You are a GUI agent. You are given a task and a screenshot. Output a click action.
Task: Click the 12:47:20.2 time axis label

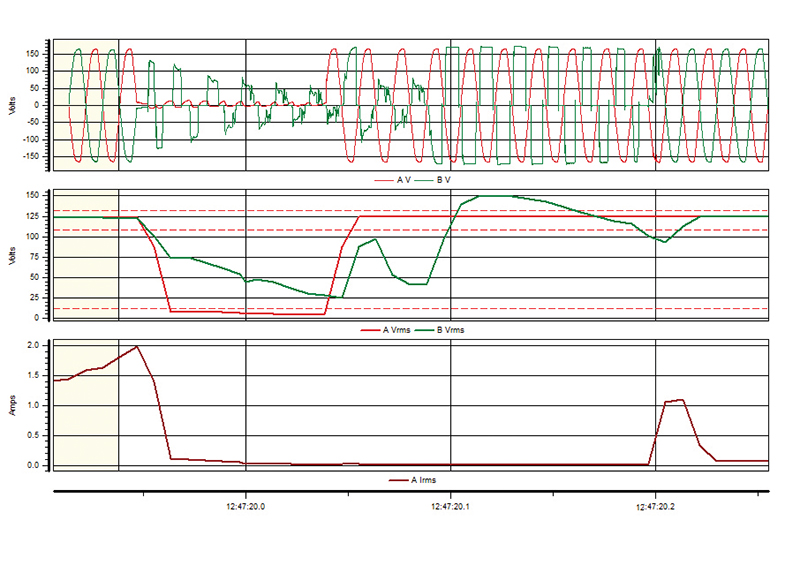pyautogui.click(x=655, y=507)
